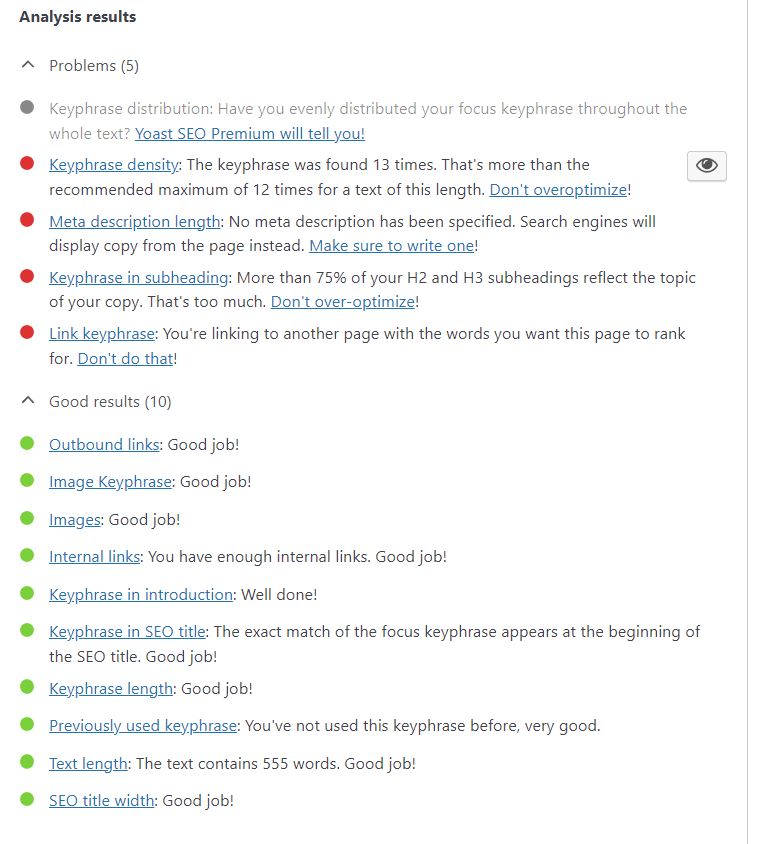Click the red bullet beside Link keyphrase
Viewport: 775px width, 844px height.
27,332
